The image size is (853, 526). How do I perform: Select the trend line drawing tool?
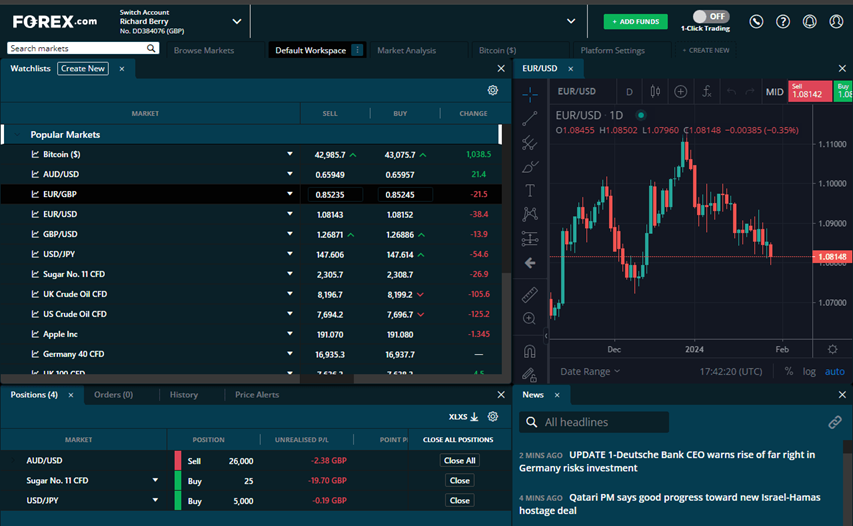coord(530,119)
